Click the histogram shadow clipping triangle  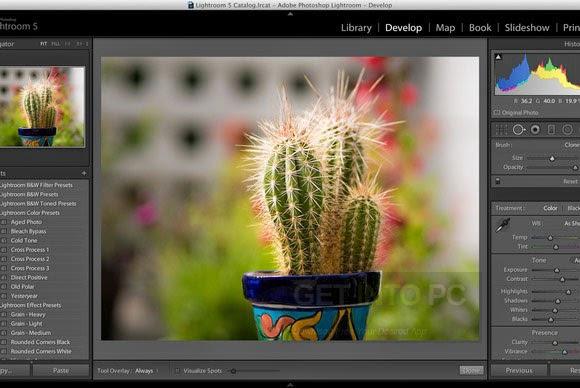pyautogui.click(x=498, y=57)
